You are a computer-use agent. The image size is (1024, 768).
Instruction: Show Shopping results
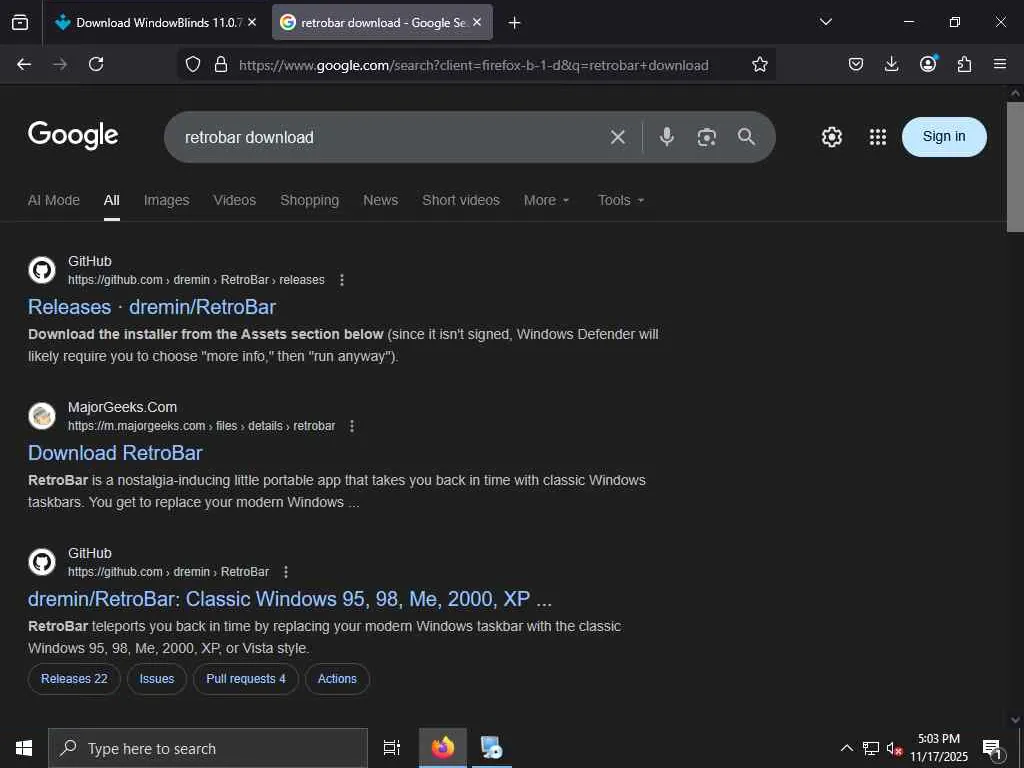(x=310, y=200)
